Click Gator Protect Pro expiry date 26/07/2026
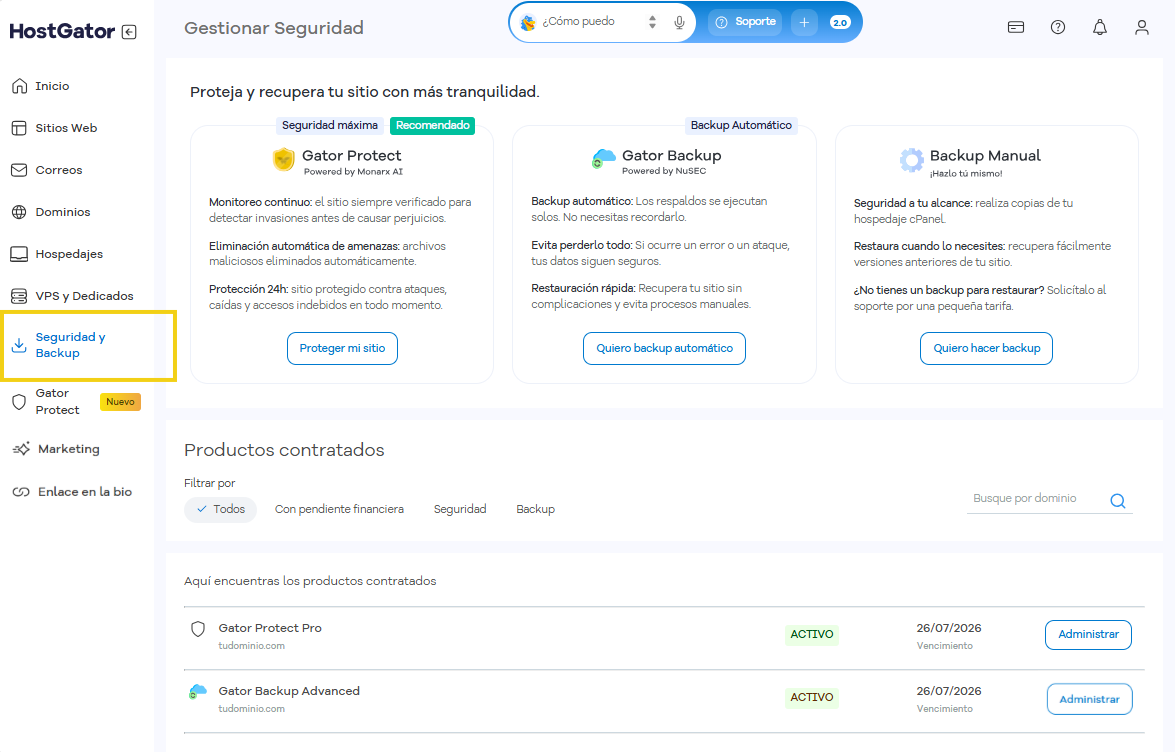The height and width of the screenshot is (752, 1175). click(949, 628)
